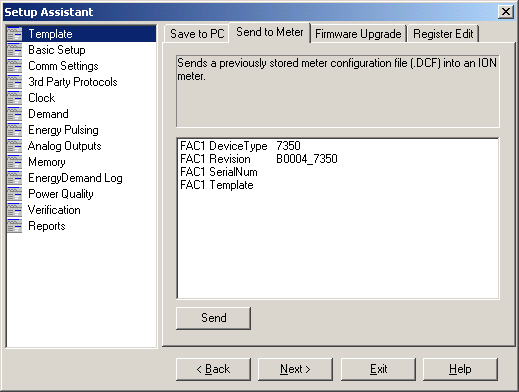This screenshot has width=519, height=392.
Task: Click the Demand list icon
Action: coord(15,114)
